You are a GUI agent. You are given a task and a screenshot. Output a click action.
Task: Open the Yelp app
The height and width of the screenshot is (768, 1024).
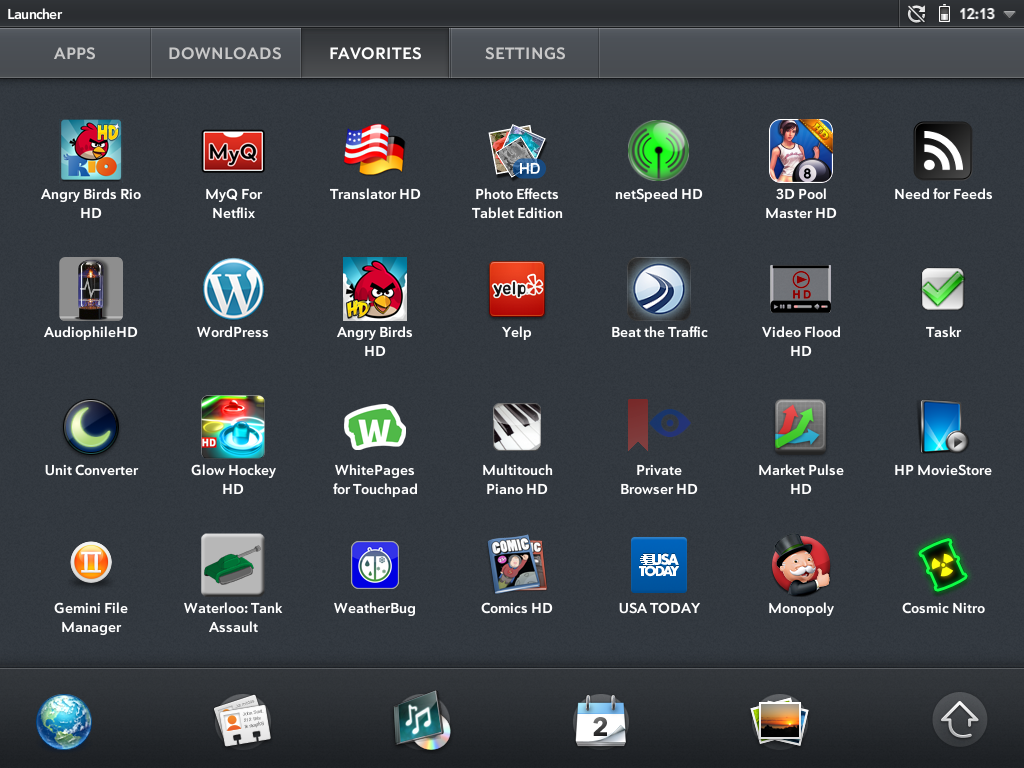coord(517,289)
